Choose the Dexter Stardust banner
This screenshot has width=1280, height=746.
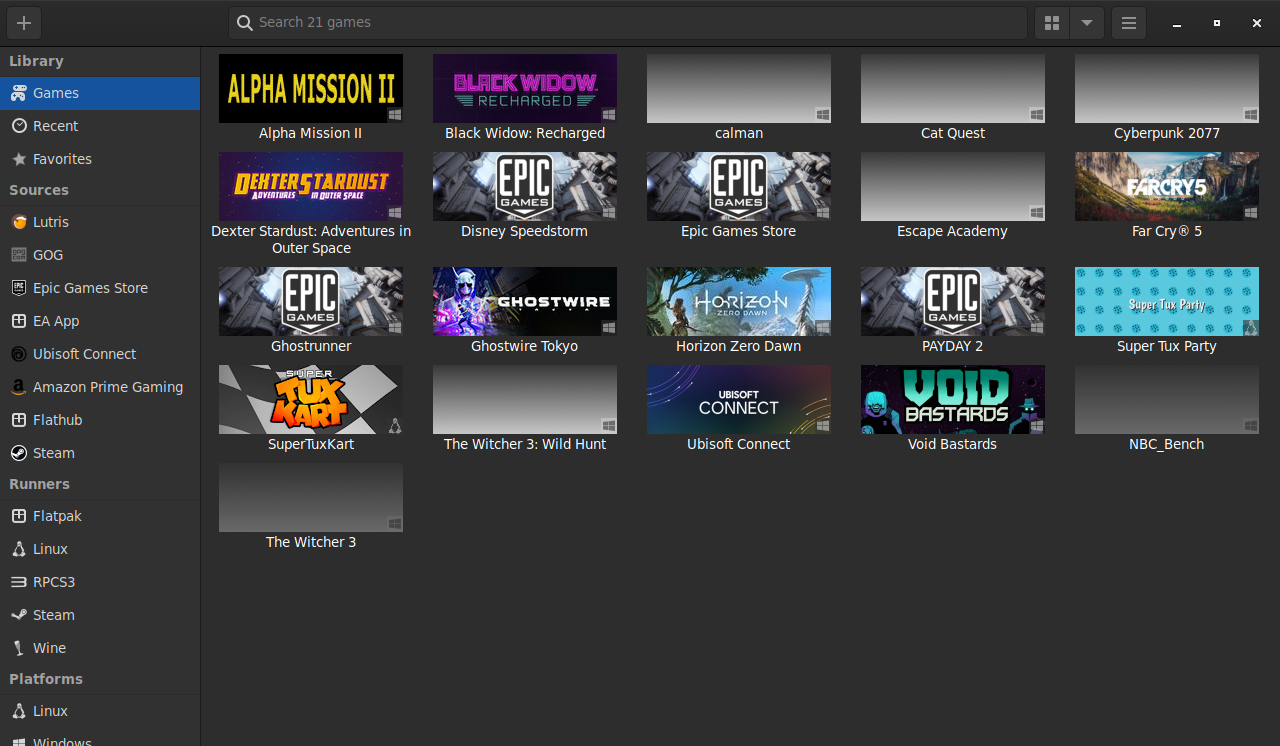[x=311, y=186]
